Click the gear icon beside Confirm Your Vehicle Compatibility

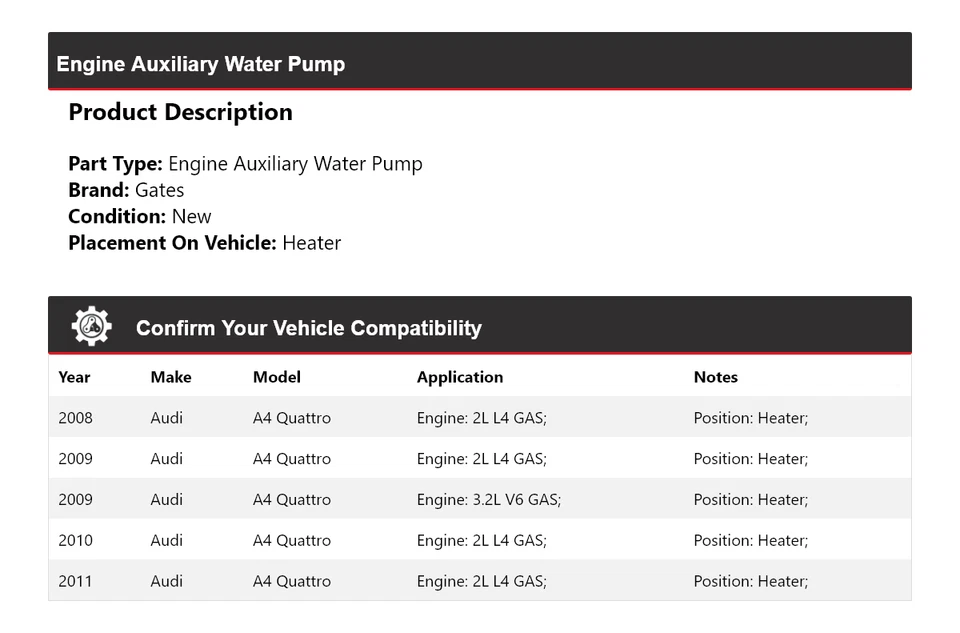coord(91,327)
